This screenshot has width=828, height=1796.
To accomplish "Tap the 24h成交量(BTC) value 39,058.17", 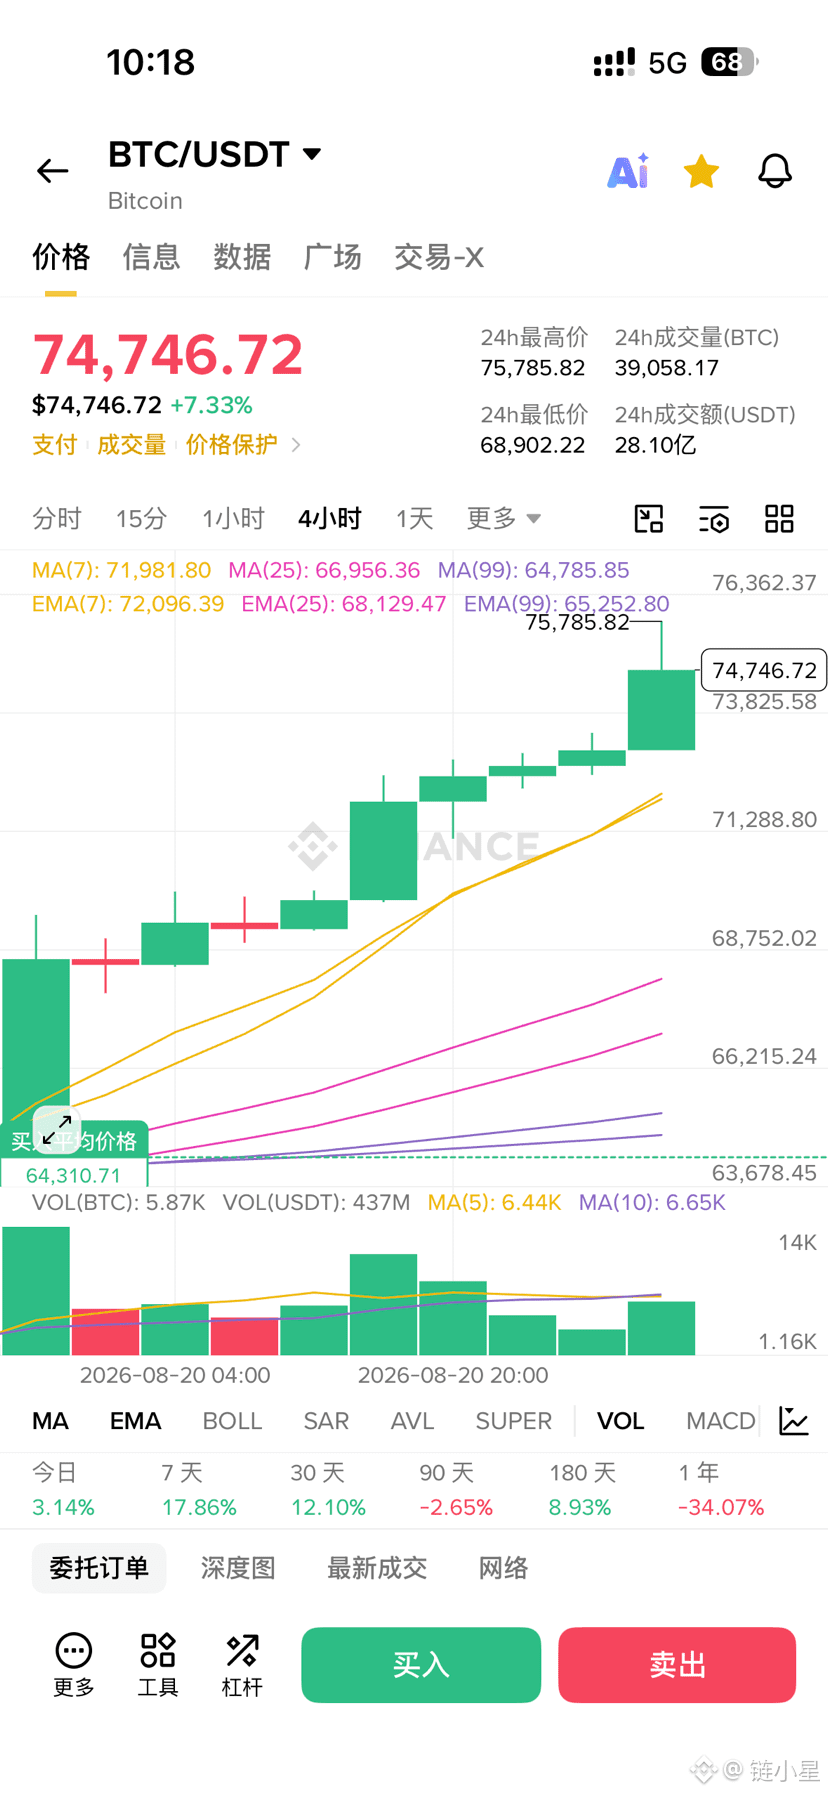I will coord(667,368).
